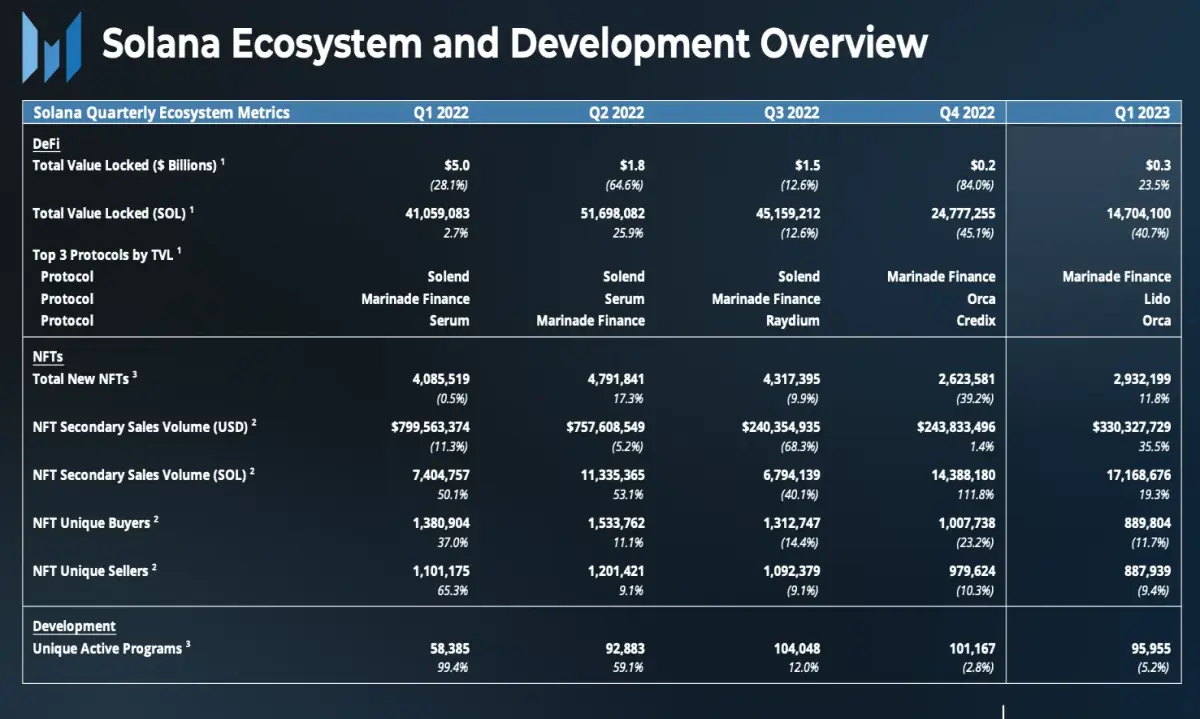The height and width of the screenshot is (719, 1200).
Task: Pick the "Q3 2022" column header
Action: (x=791, y=113)
